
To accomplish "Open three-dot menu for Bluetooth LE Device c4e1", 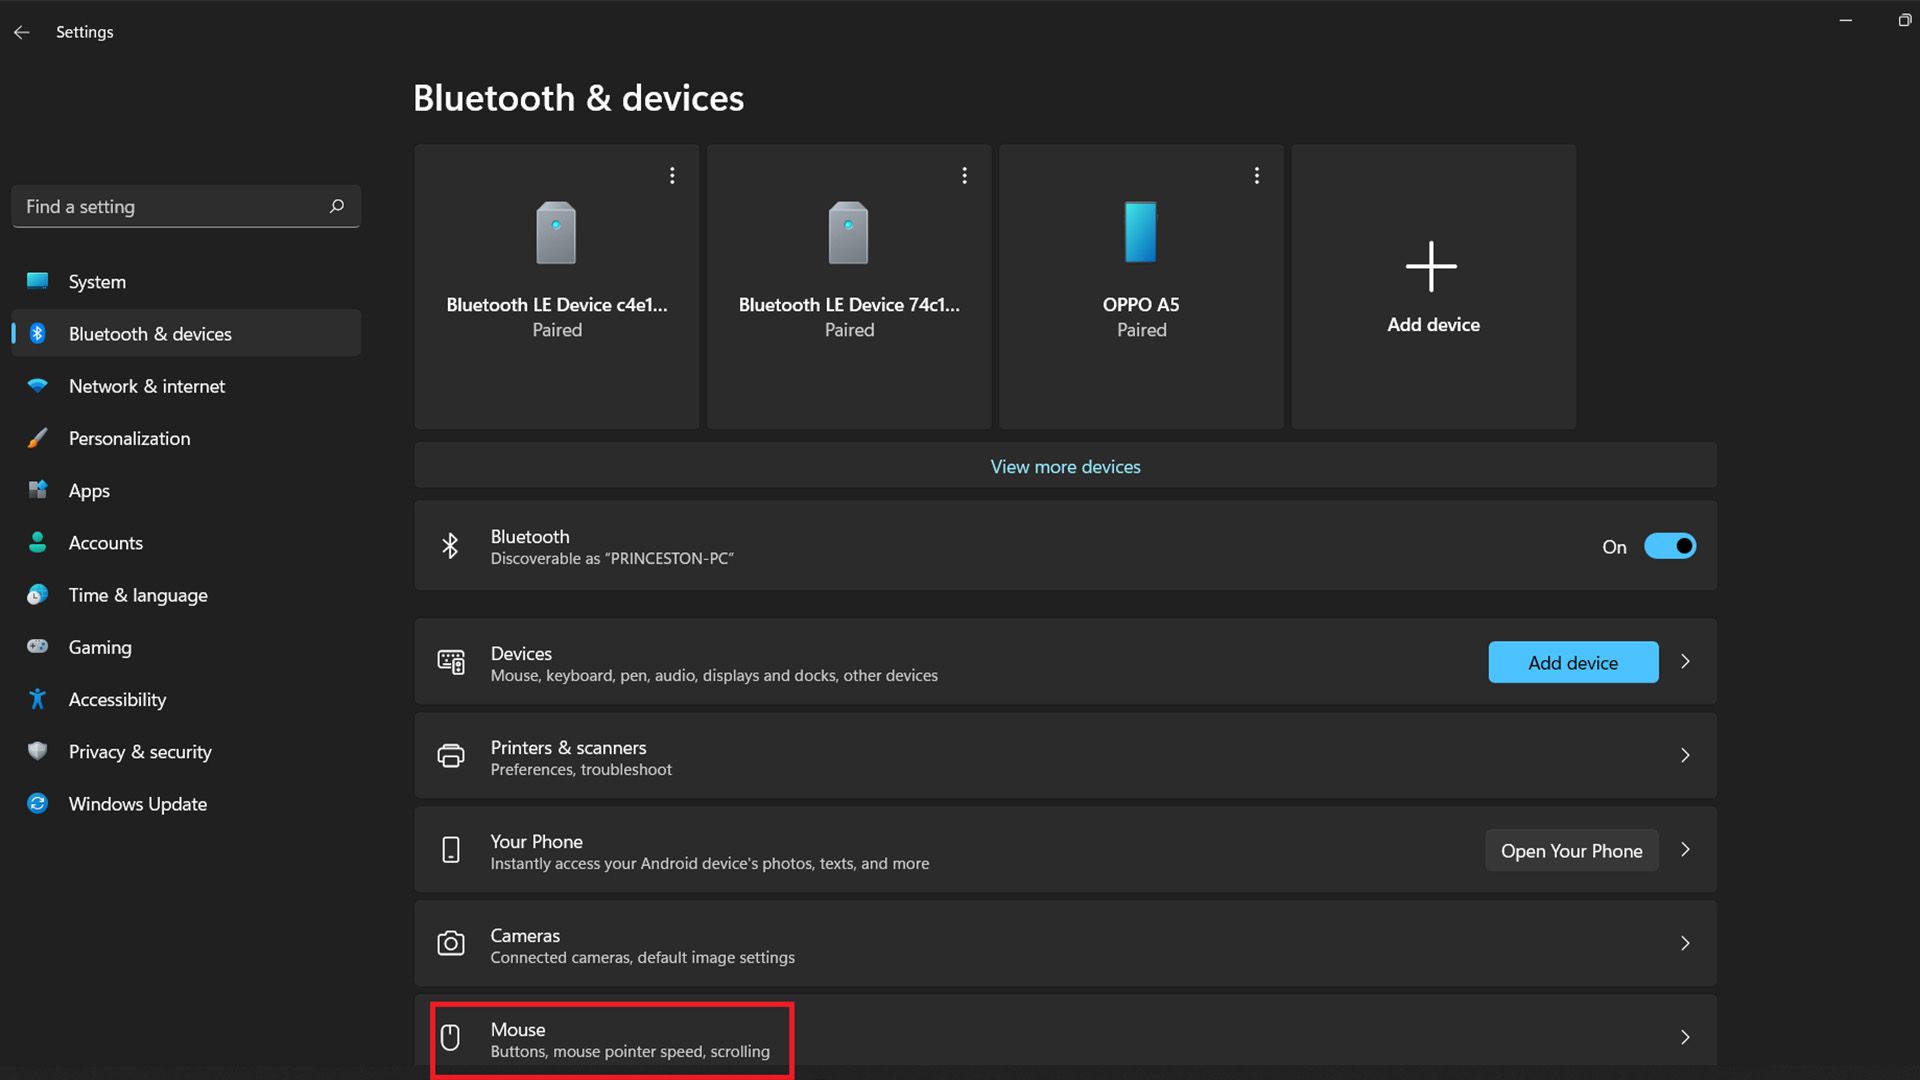I will (x=672, y=175).
